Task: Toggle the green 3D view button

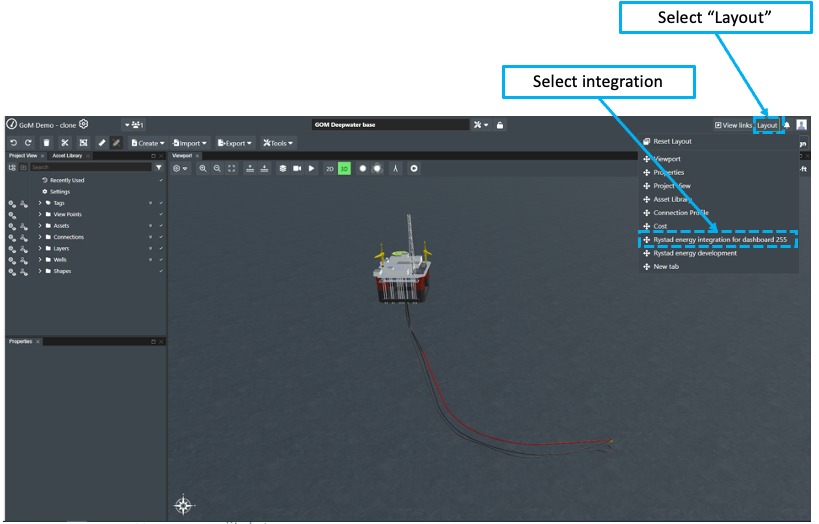Action: point(344,169)
